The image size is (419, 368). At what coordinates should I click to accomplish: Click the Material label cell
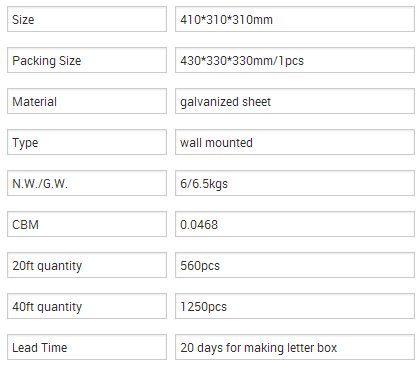tap(87, 101)
